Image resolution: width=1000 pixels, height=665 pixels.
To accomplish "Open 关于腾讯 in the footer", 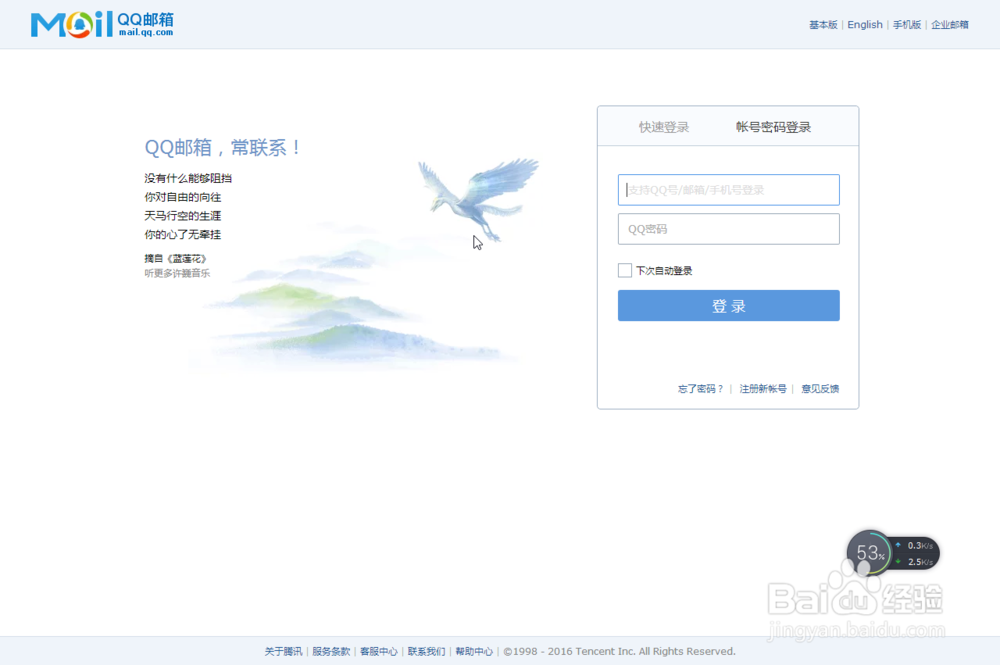I will point(283,652).
